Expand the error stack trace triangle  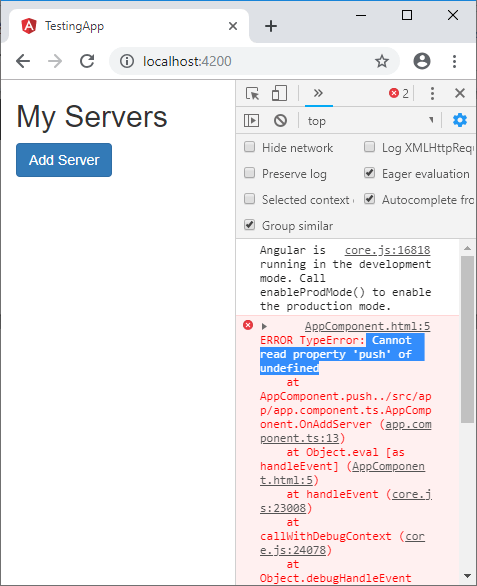pos(264,327)
